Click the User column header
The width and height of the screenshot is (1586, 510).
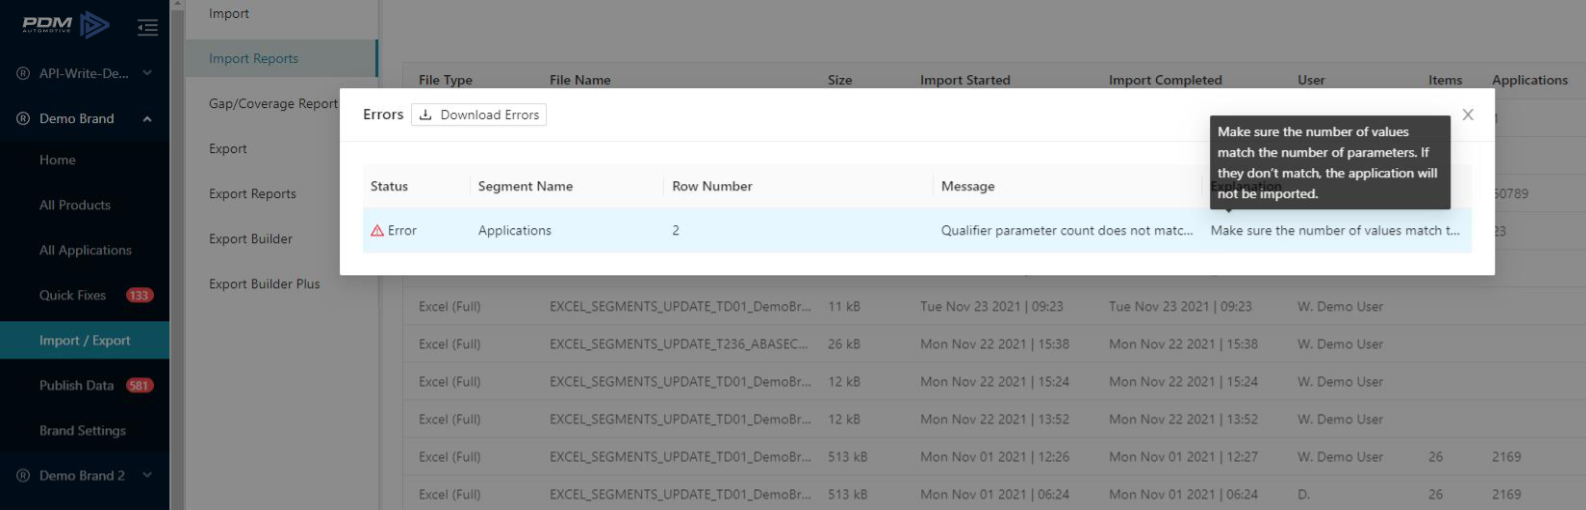coord(1311,80)
